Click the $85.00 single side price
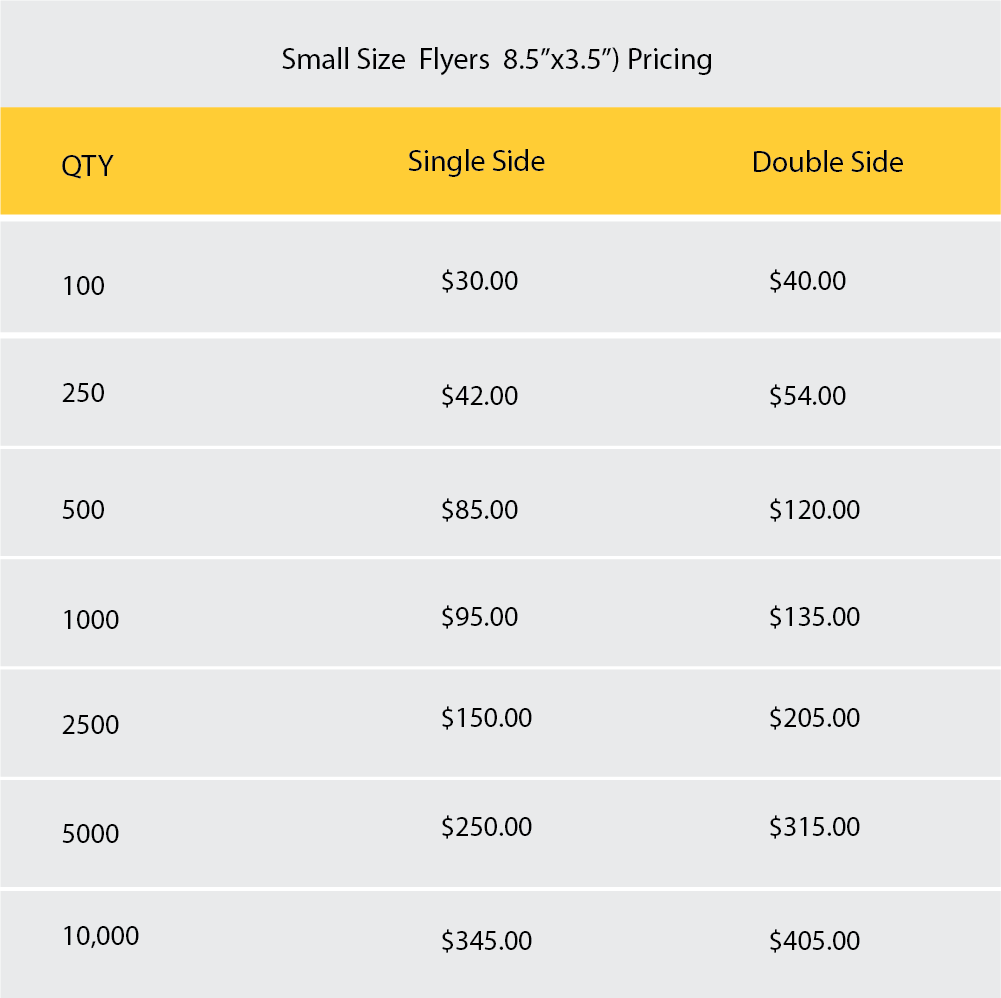Viewport: 1001px width, 998px height. [x=479, y=510]
